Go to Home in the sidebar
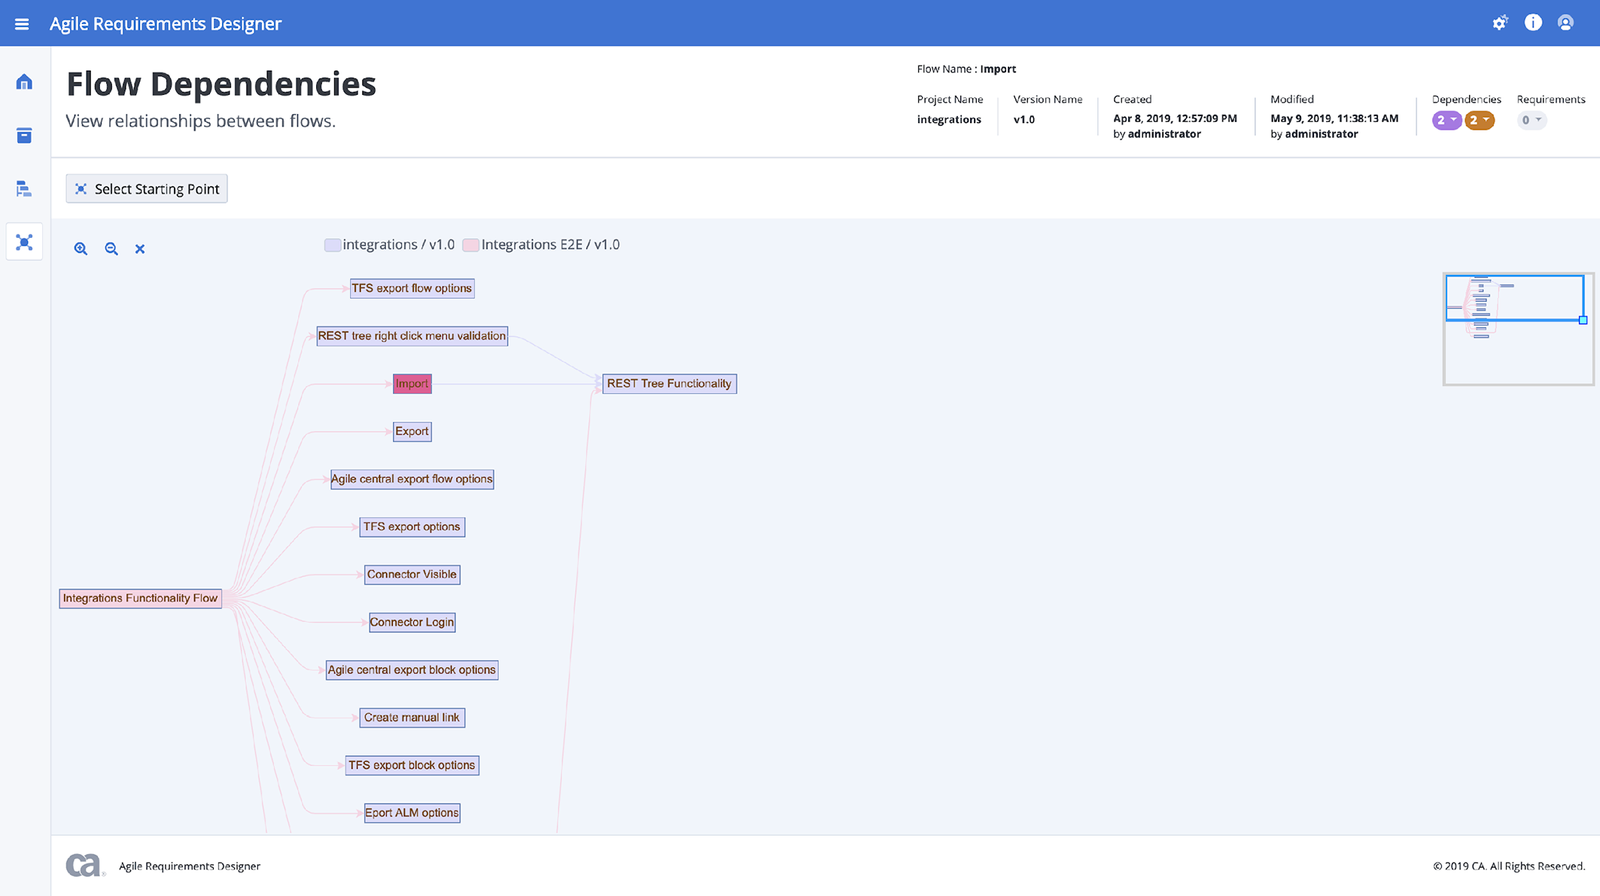The image size is (1600, 896). coord(24,82)
